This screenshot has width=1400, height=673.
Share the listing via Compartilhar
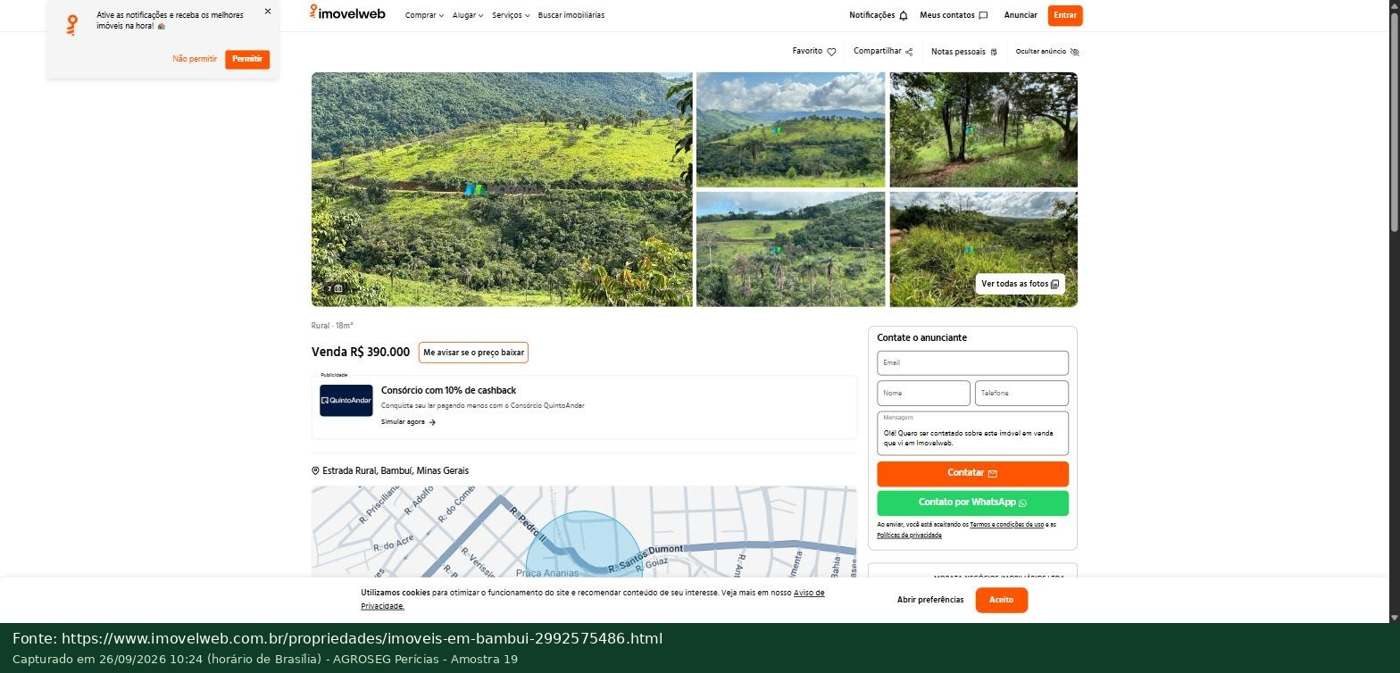tap(883, 51)
